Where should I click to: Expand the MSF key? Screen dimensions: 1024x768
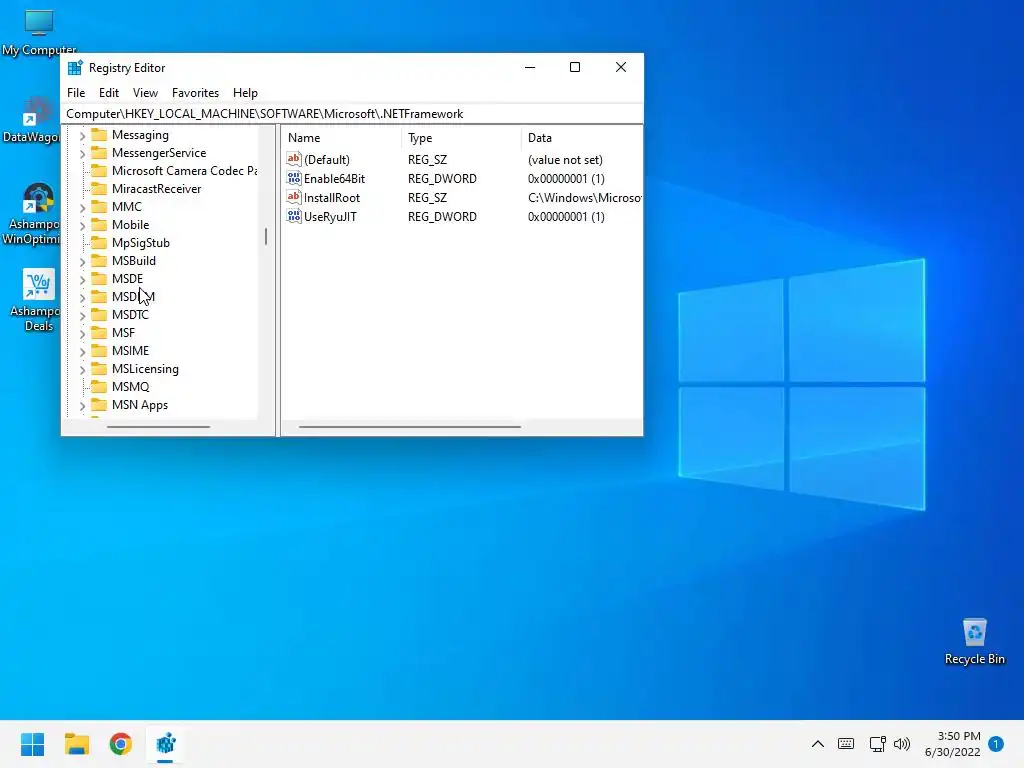[x=82, y=334]
